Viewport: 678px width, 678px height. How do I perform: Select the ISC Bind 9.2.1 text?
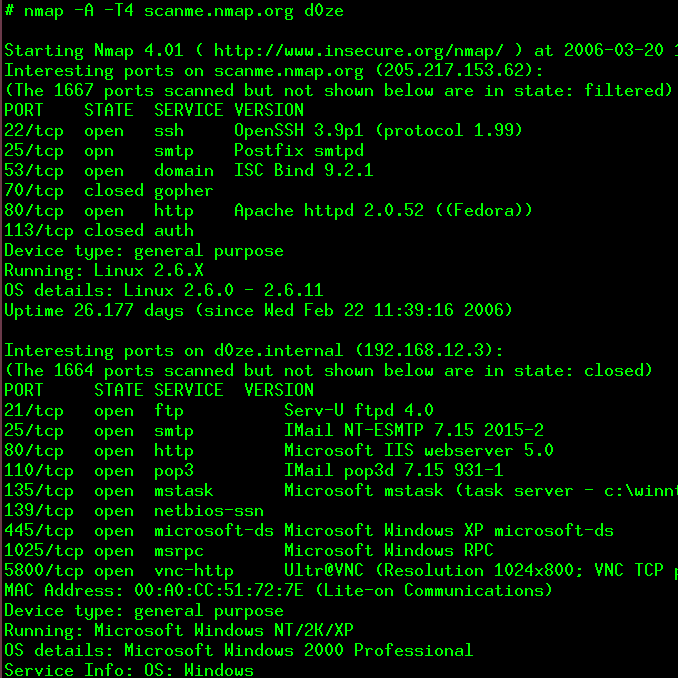[x=304, y=170]
